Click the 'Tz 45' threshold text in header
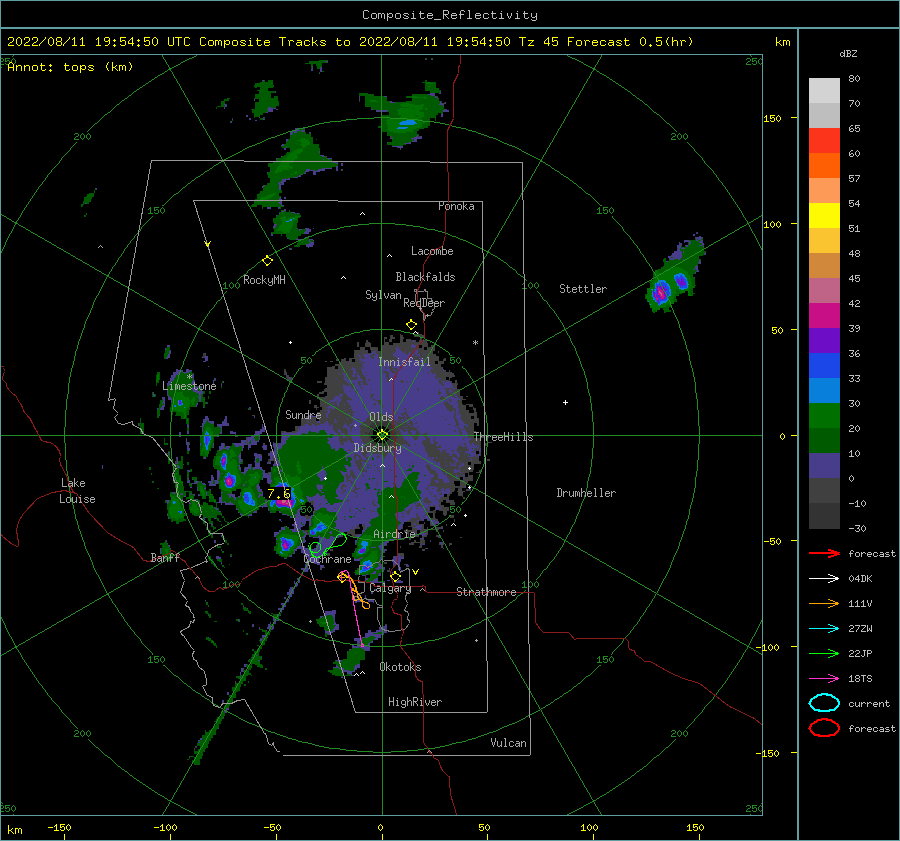This screenshot has height=841, width=900. click(x=538, y=42)
